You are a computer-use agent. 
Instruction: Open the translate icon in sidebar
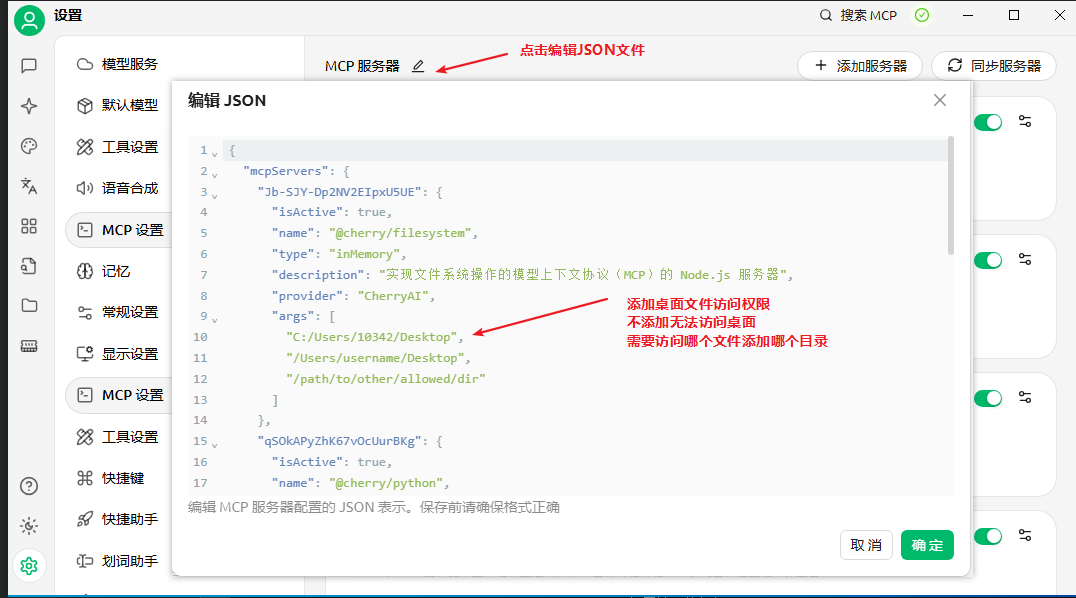click(x=29, y=186)
